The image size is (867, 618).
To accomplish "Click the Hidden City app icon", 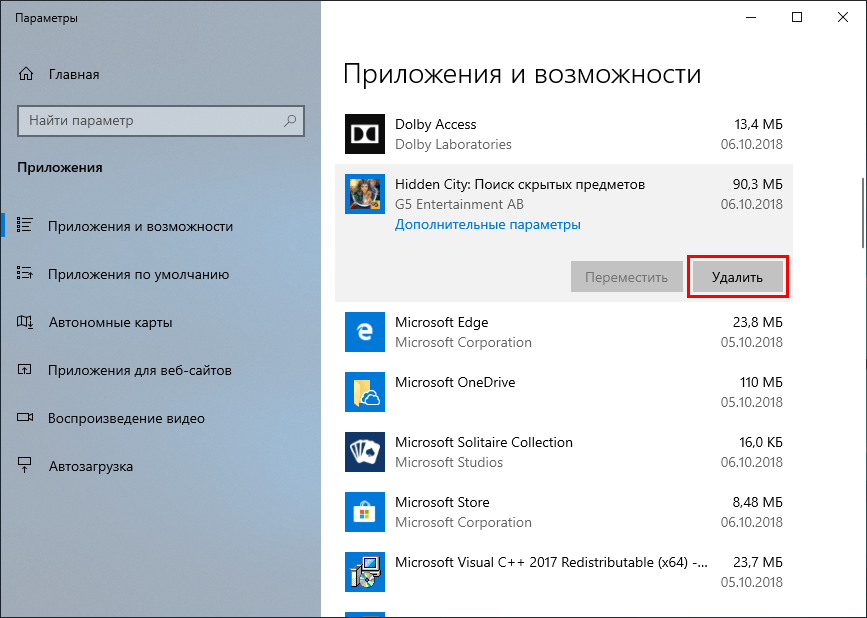I will pos(365,194).
